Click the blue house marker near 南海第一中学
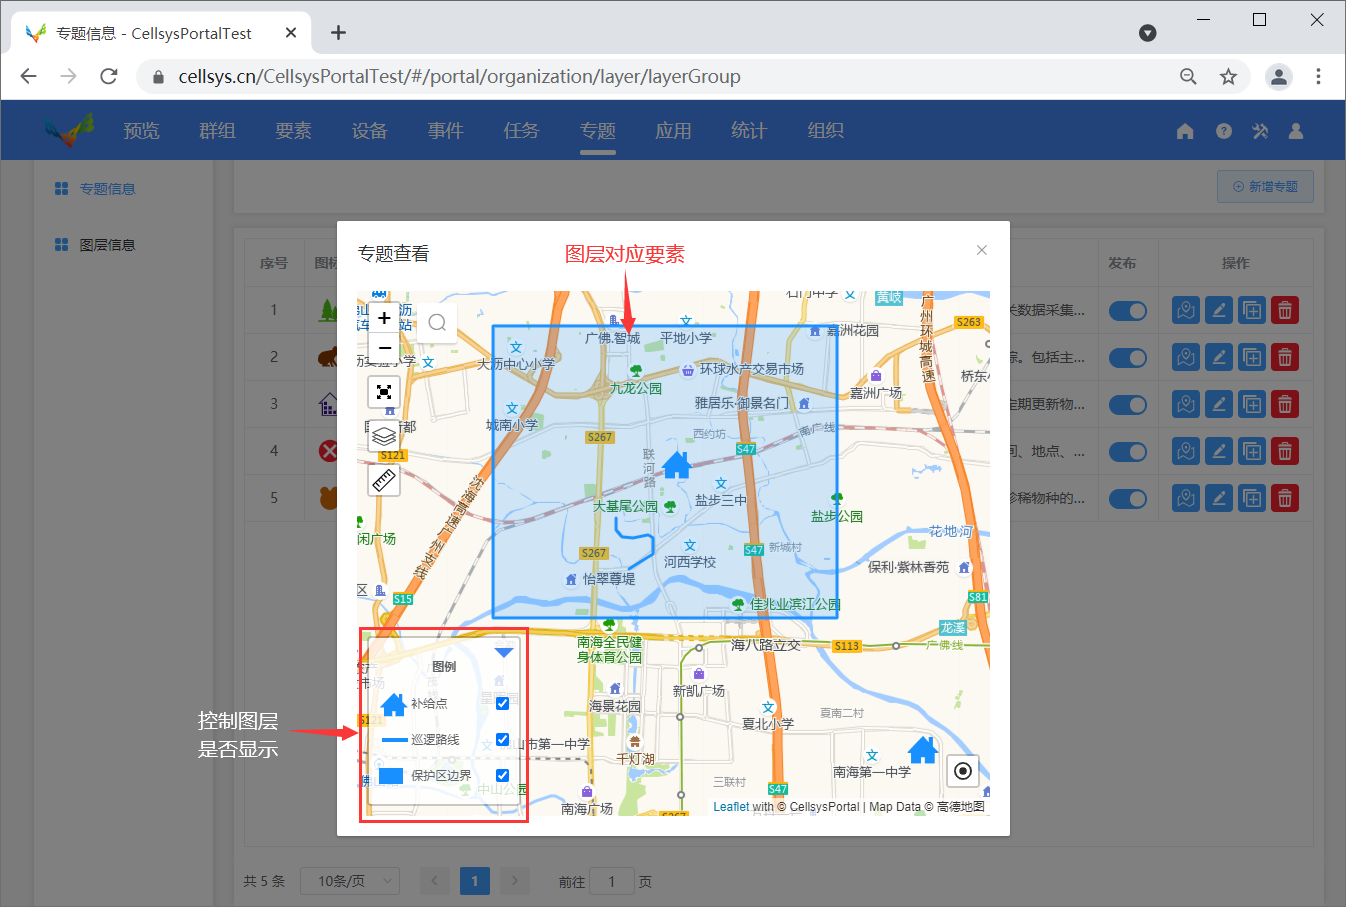The height and width of the screenshot is (907, 1346). pos(922,749)
